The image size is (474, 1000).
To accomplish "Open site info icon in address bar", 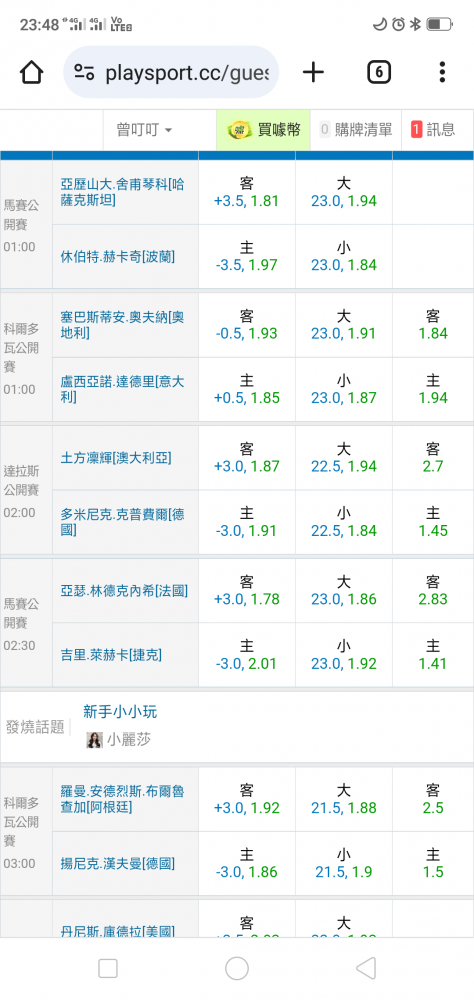I will (x=84, y=72).
